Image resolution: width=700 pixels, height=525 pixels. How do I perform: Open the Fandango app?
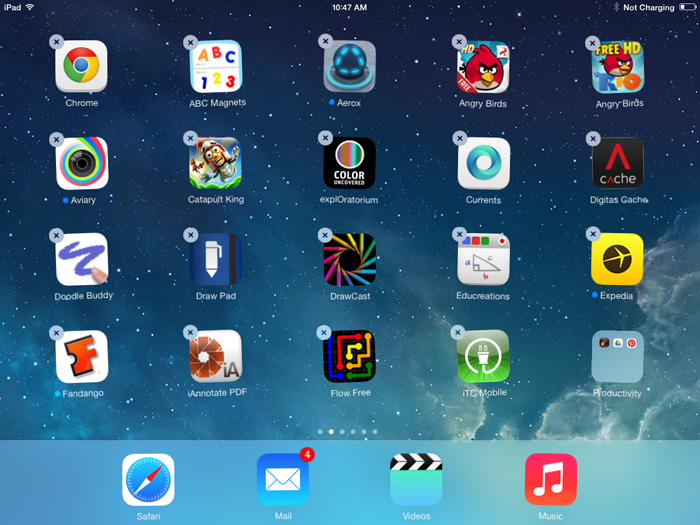point(82,357)
